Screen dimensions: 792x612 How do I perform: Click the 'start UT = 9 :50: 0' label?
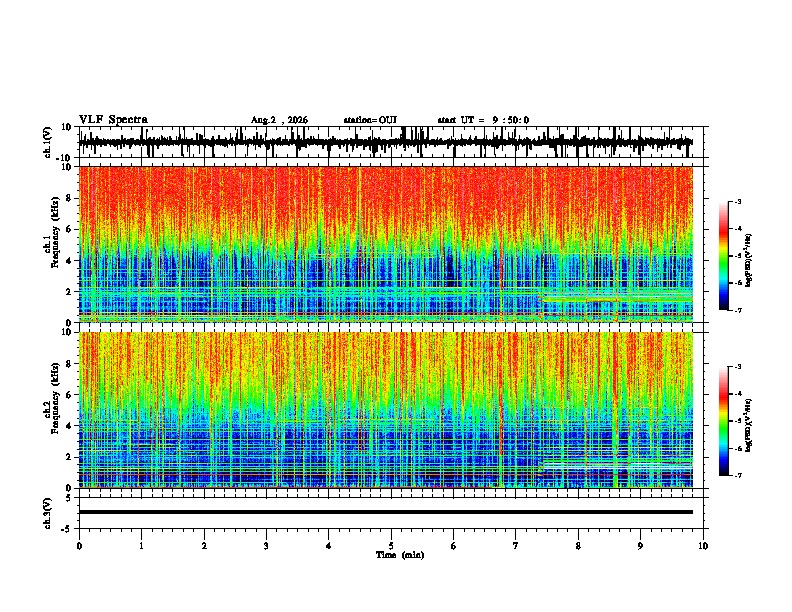[x=483, y=120]
